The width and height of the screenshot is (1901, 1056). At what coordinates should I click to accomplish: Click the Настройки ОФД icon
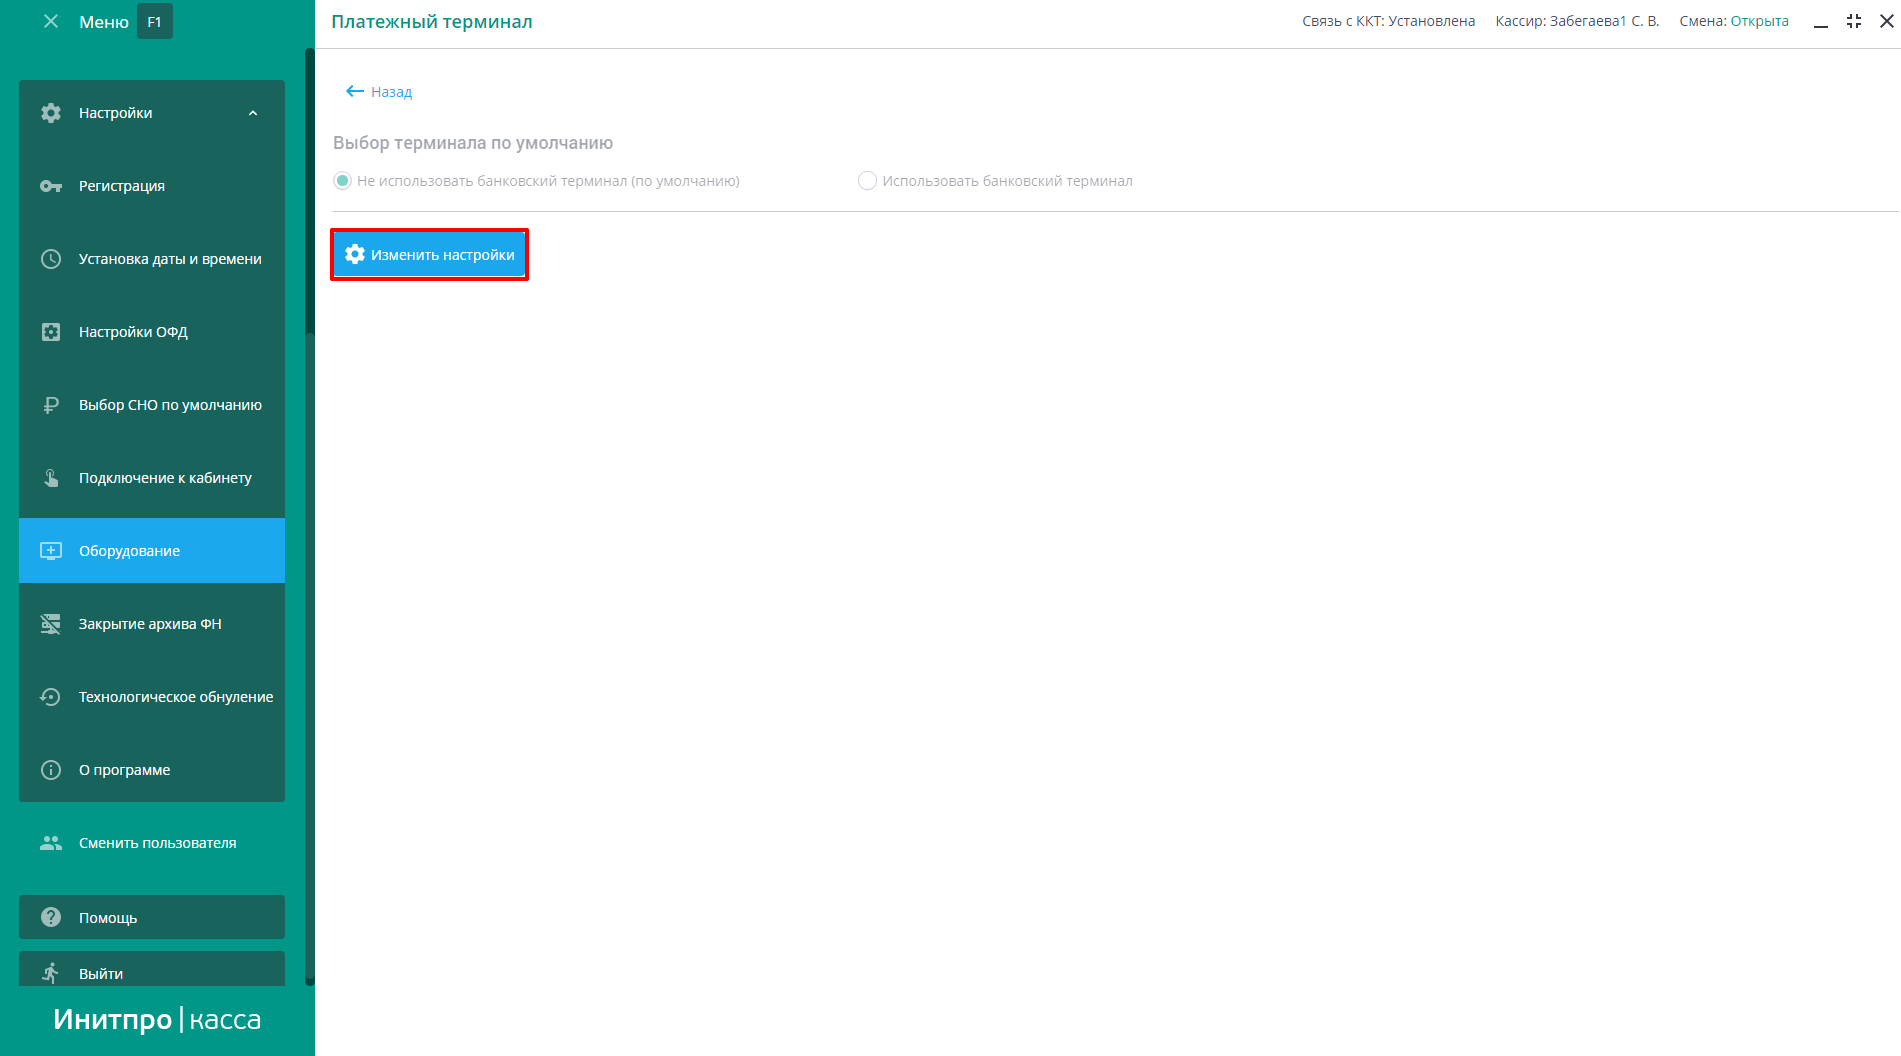[51, 332]
